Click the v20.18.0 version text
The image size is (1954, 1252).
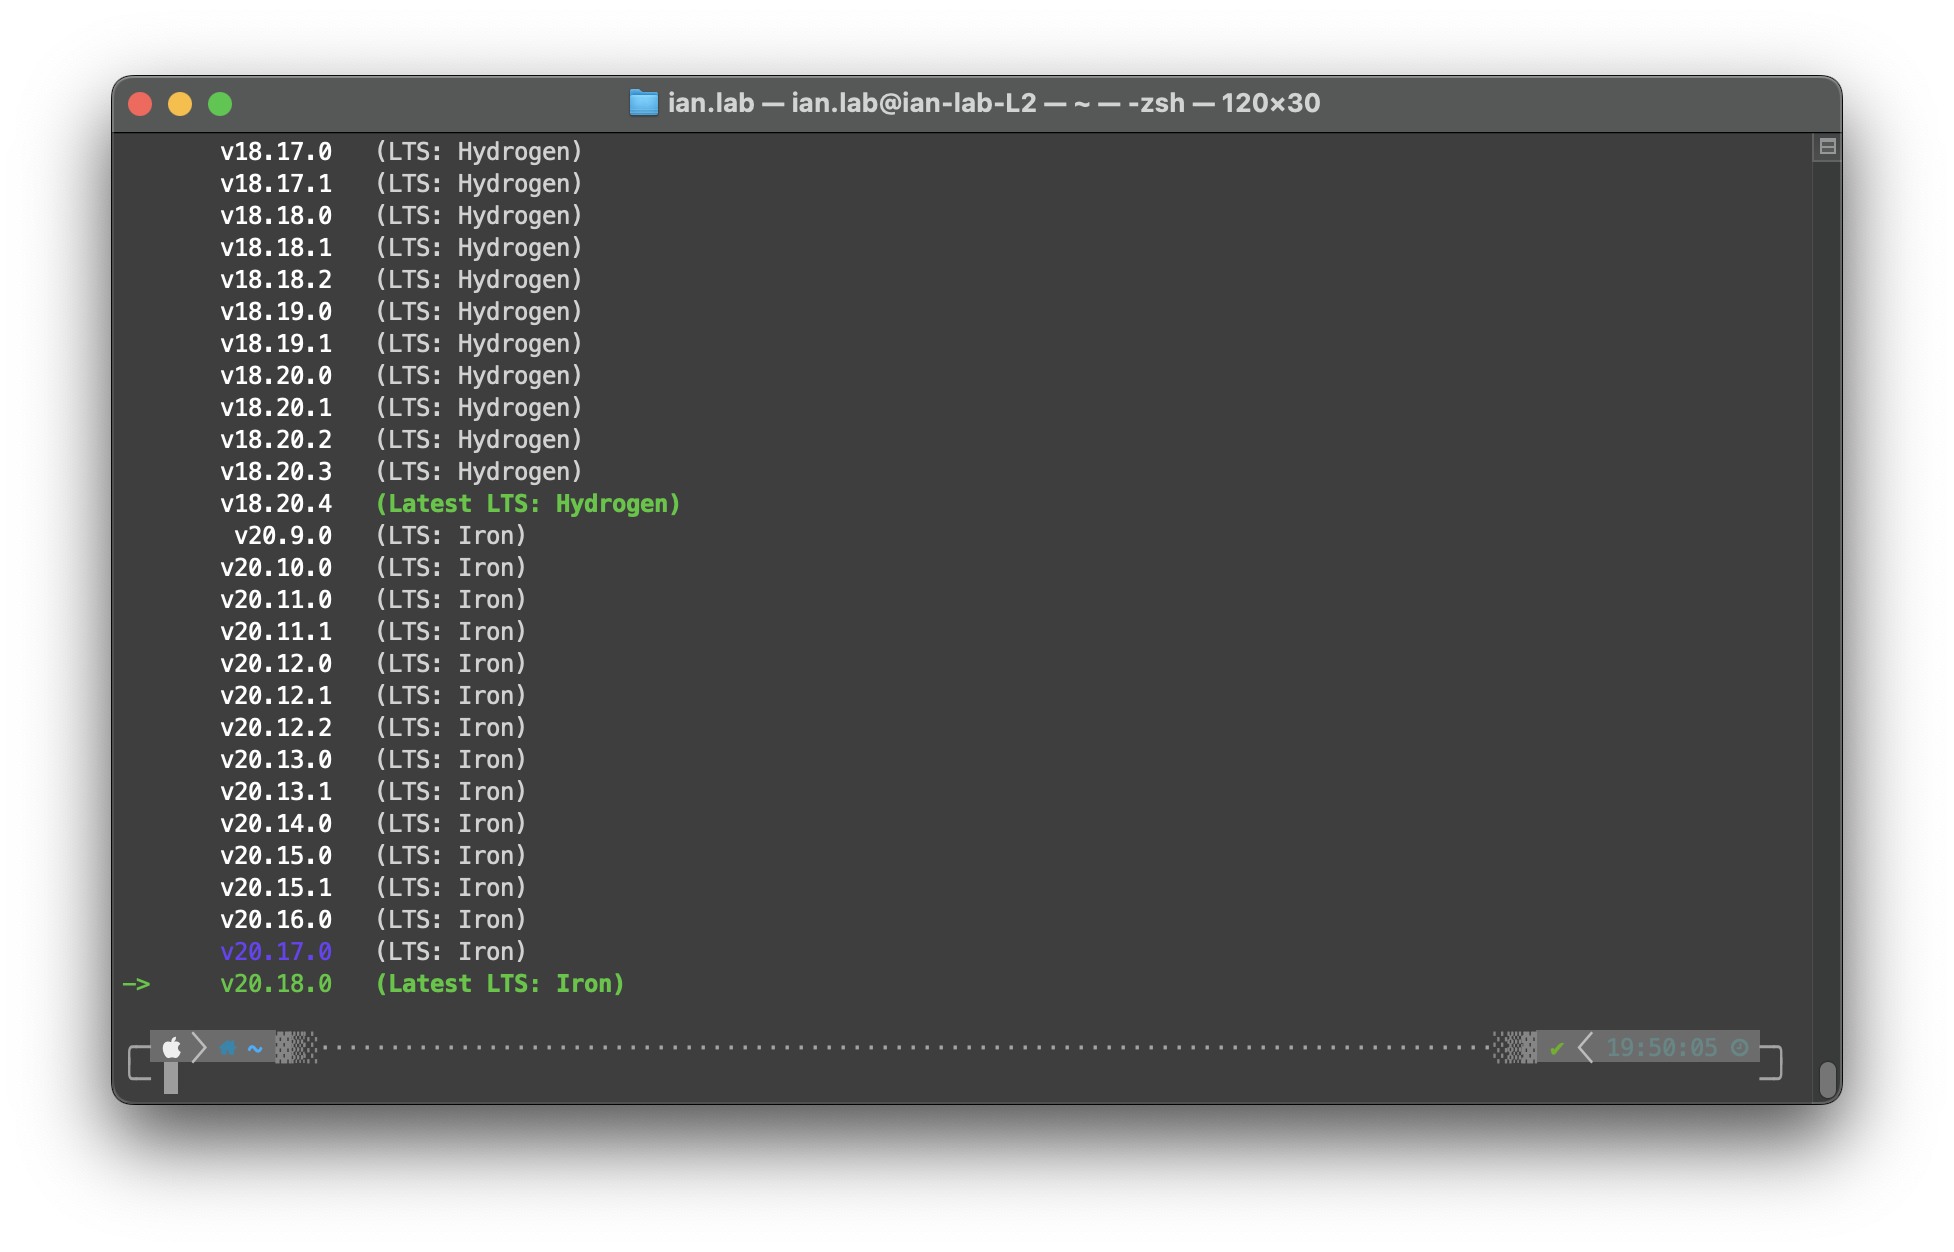pyautogui.click(x=276, y=984)
